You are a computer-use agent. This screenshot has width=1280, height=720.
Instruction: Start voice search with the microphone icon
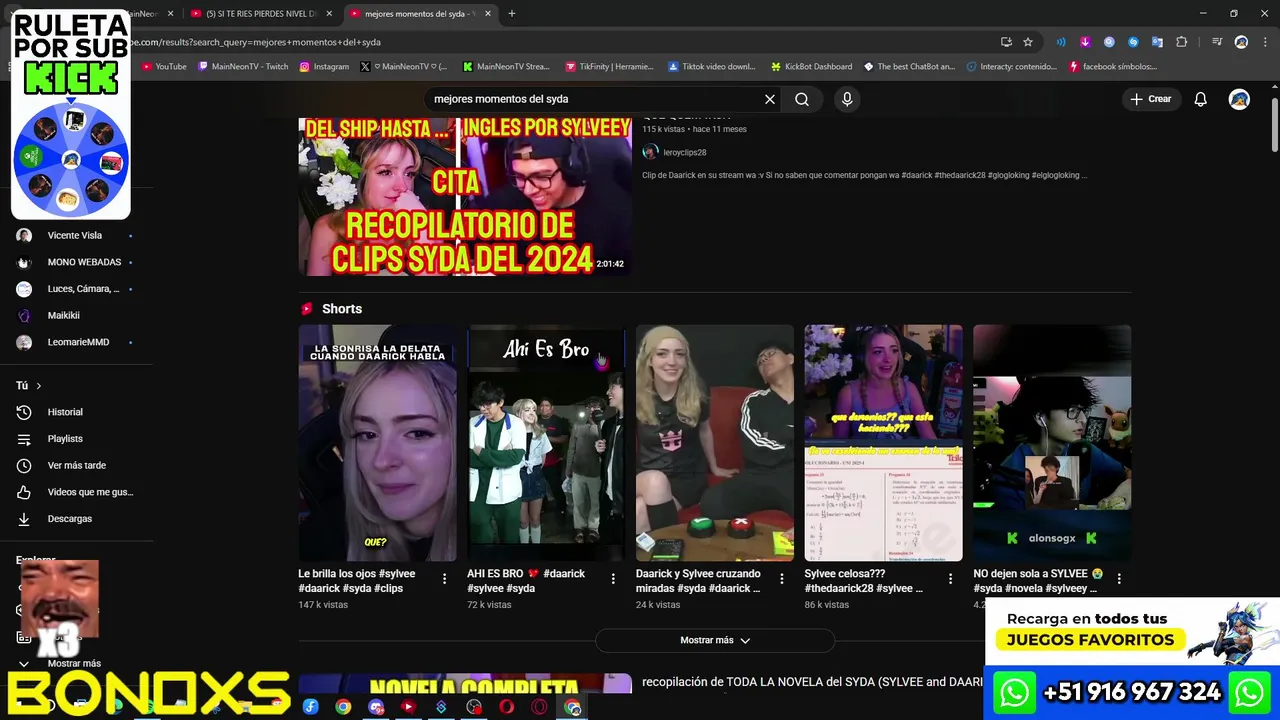[847, 99]
